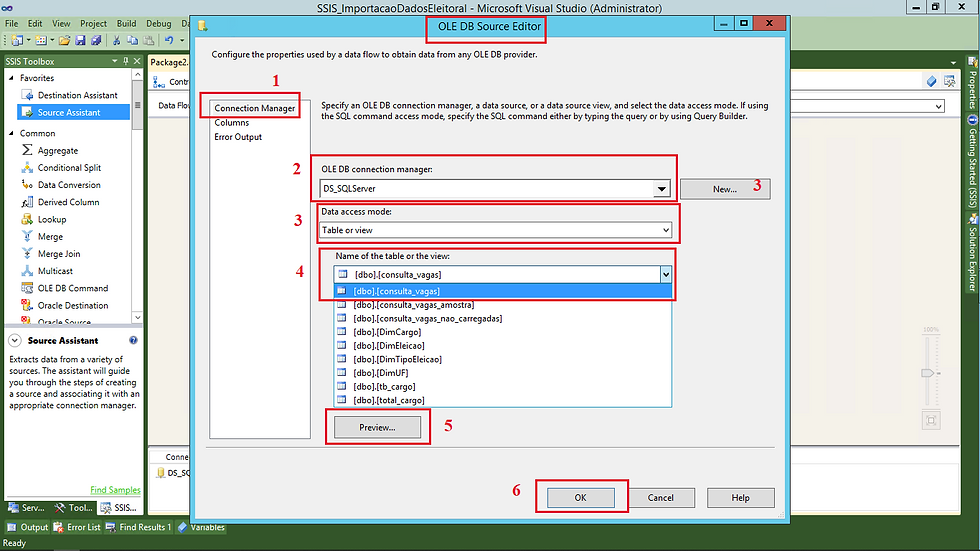980x551 pixels.
Task: Pick the Conditional Split transformation
Action: 69,167
